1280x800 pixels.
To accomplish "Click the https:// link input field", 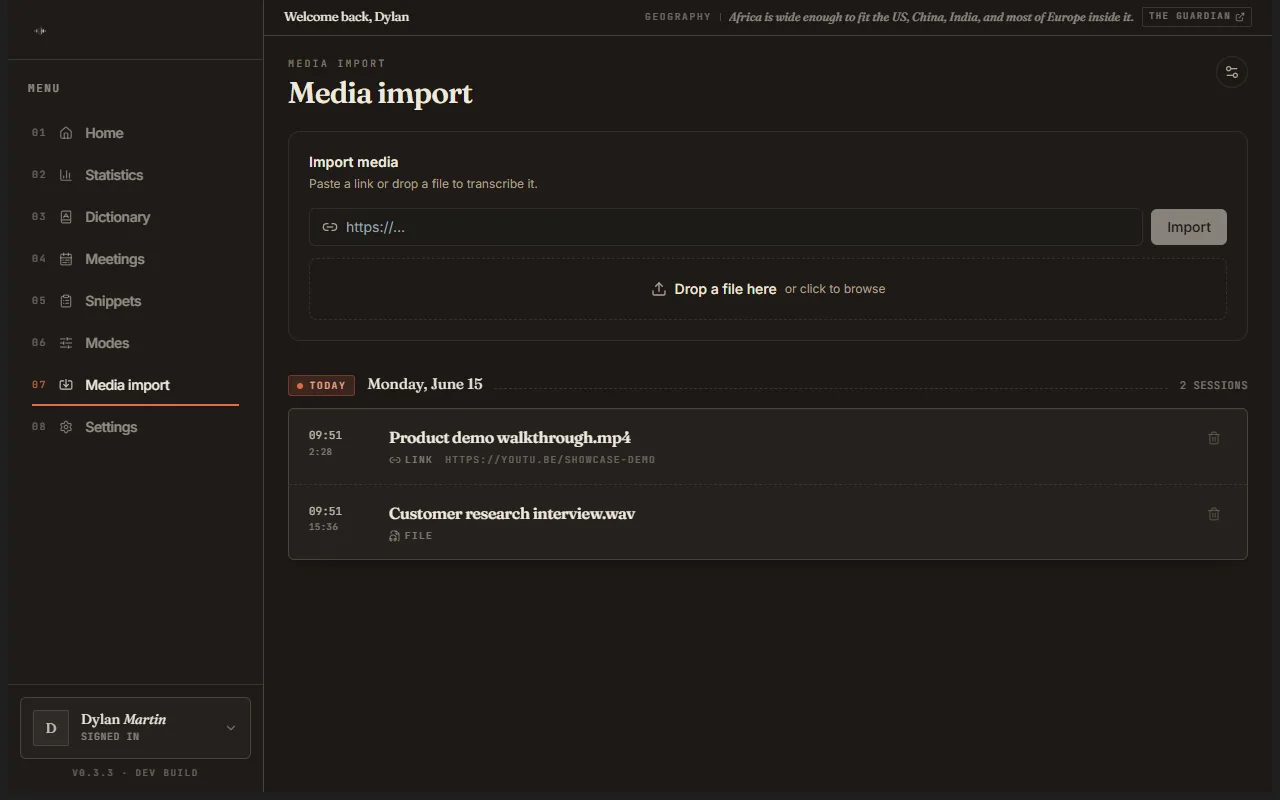I will pyautogui.click(x=726, y=227).
